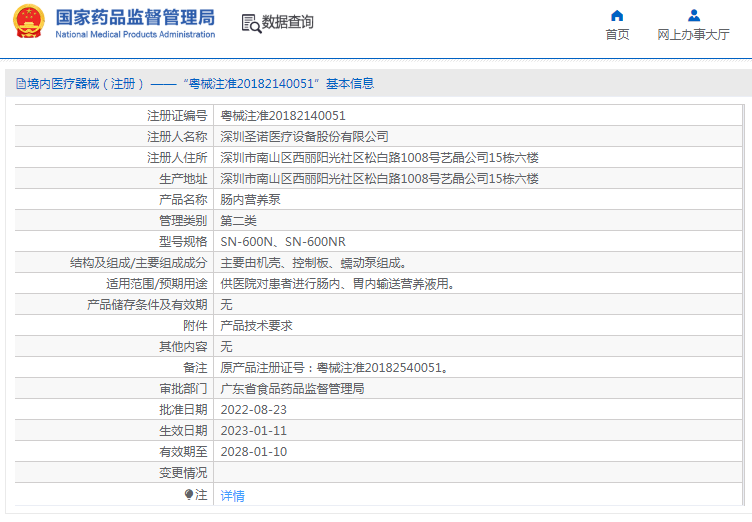752x522 pixels.
Task: Click the 网上办事大厅 person icon
Action: [x=693, y=15]
